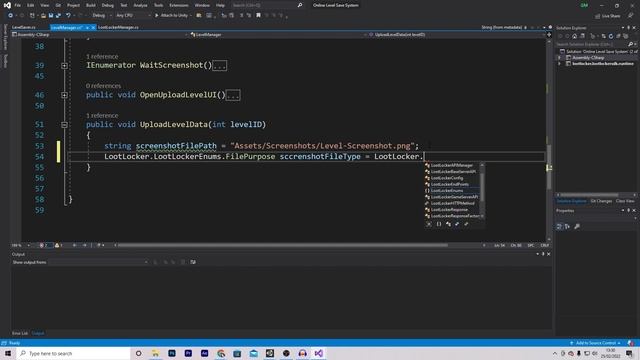Toggle the last wrench filter in IntelliSense
The image size is (640, 360).
[466, 224]
